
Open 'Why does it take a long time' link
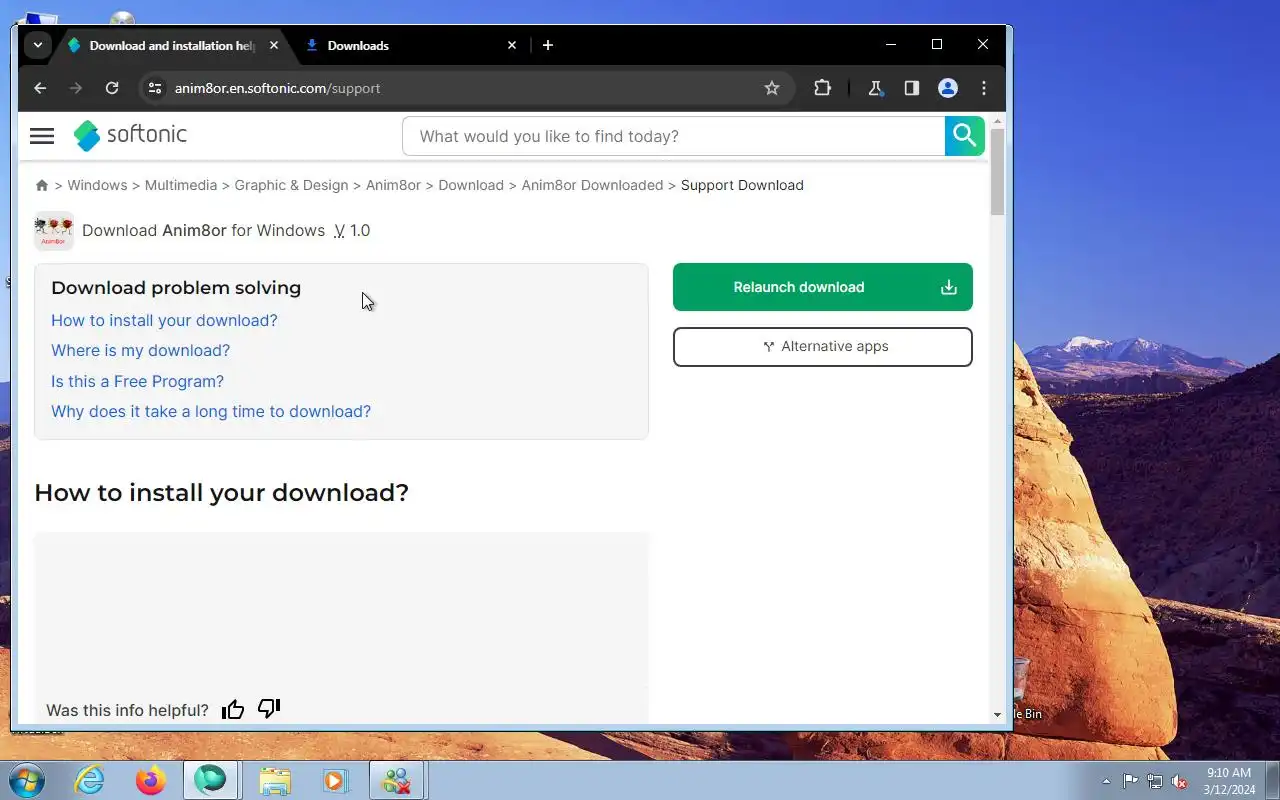pos(211,411)
